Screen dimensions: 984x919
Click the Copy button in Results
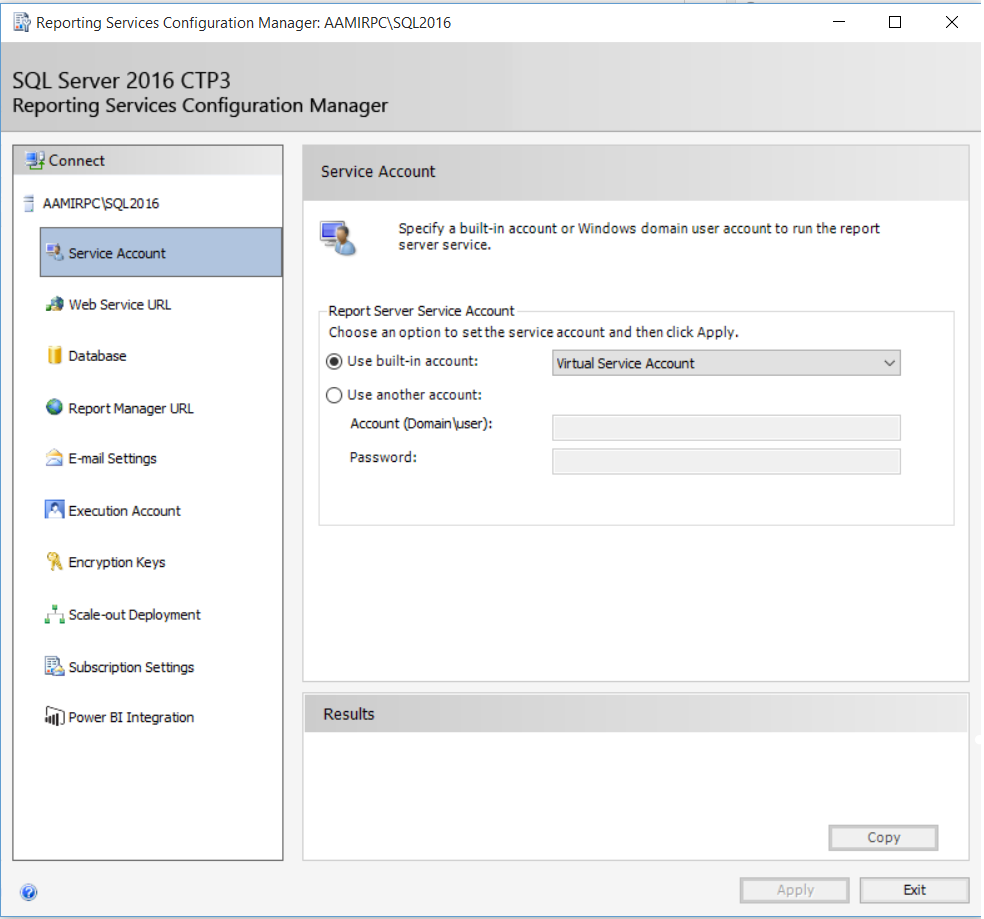click(883, 837)
